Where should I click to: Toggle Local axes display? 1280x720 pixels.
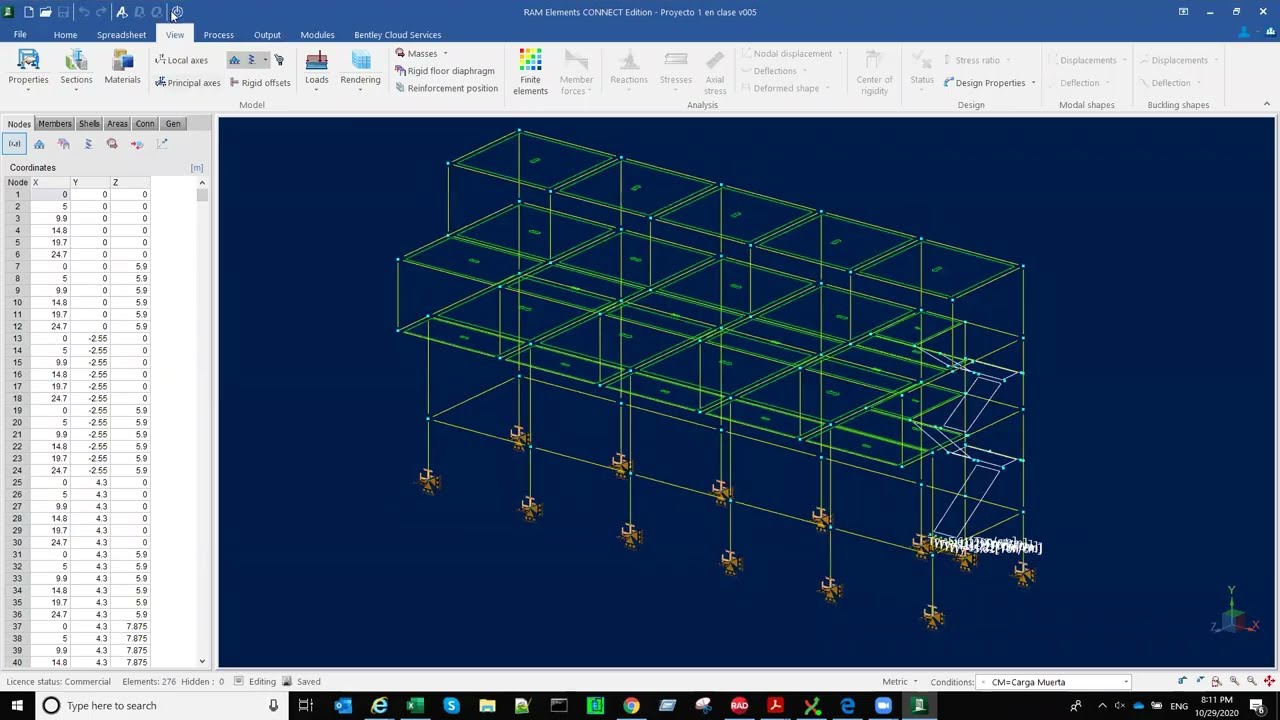[181, 60]
